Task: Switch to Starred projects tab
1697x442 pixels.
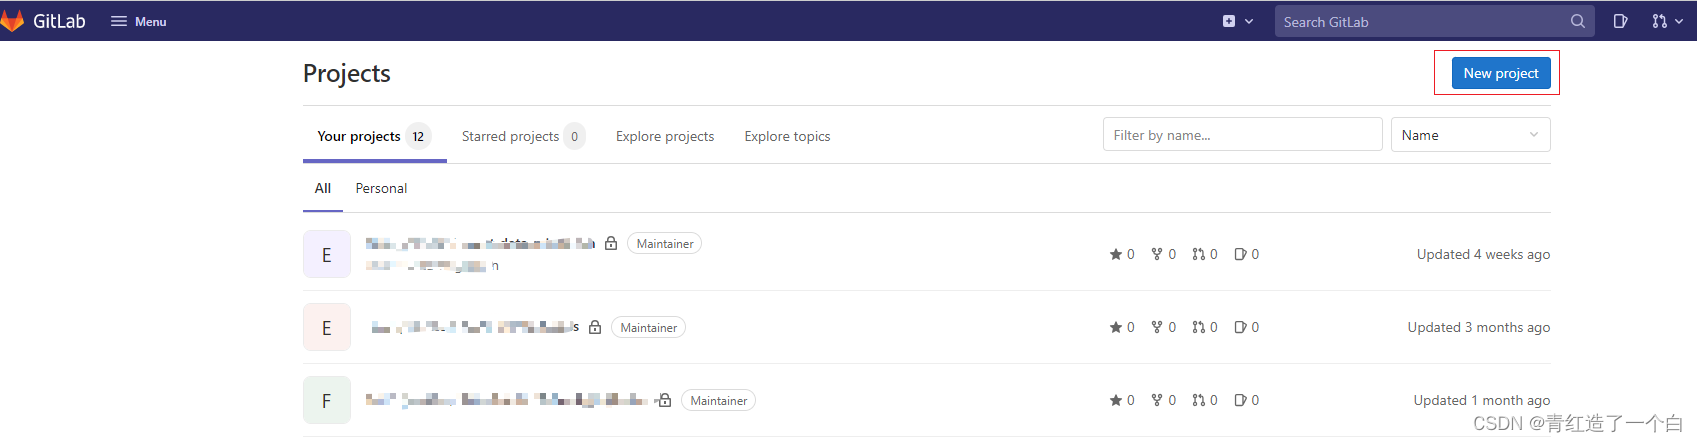Action: pyautogui.click(x=523, y=136)
